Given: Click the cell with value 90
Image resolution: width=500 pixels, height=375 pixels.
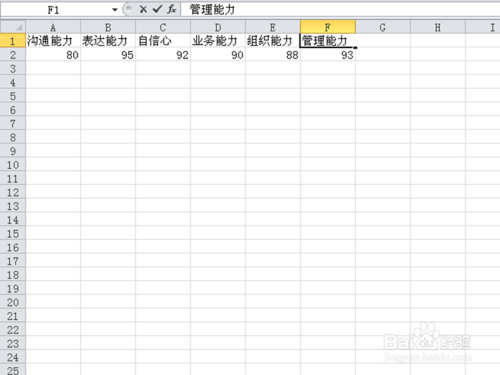Looking at the screenshot, I should click(218, 55).
